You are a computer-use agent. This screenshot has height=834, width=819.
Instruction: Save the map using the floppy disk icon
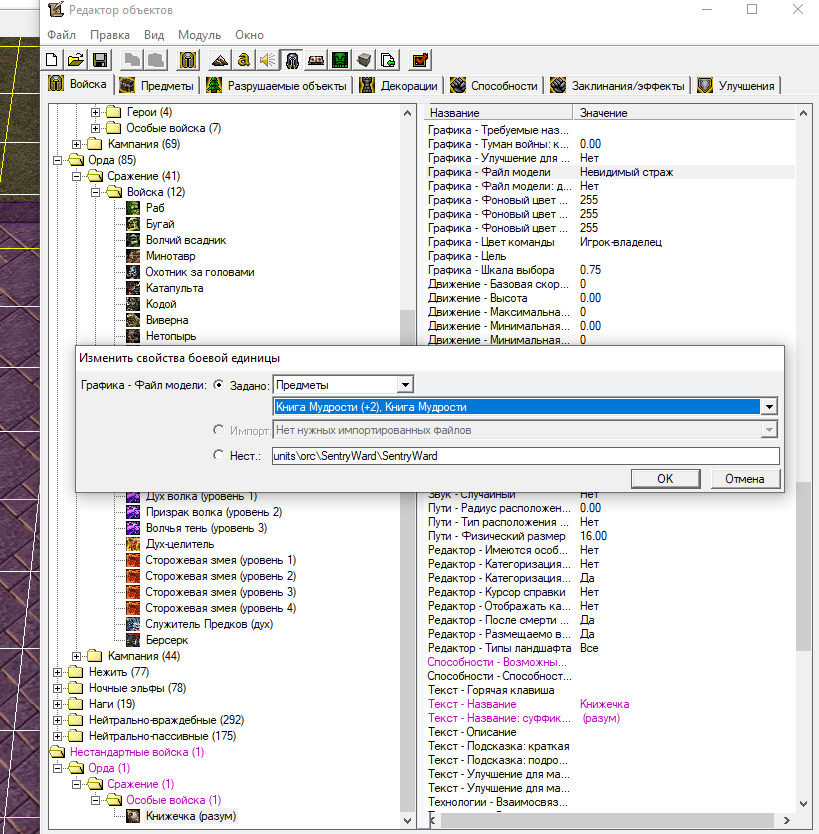pos(100,60)
